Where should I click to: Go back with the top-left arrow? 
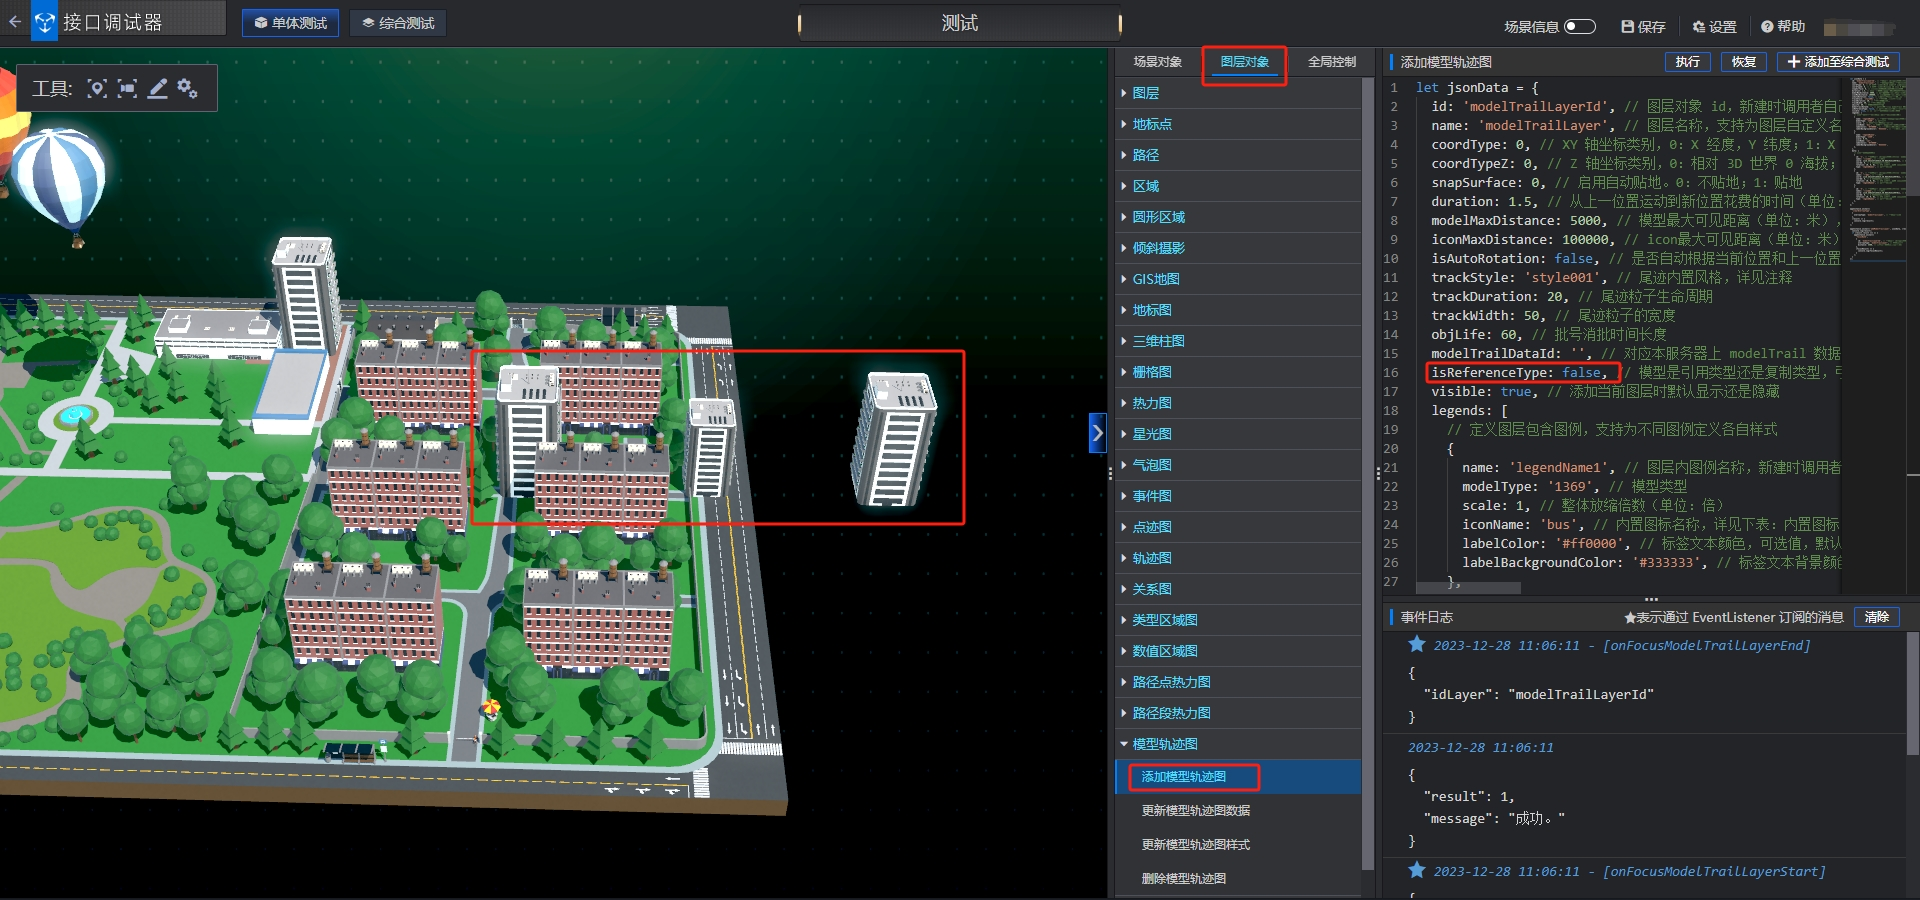(14, 20)
